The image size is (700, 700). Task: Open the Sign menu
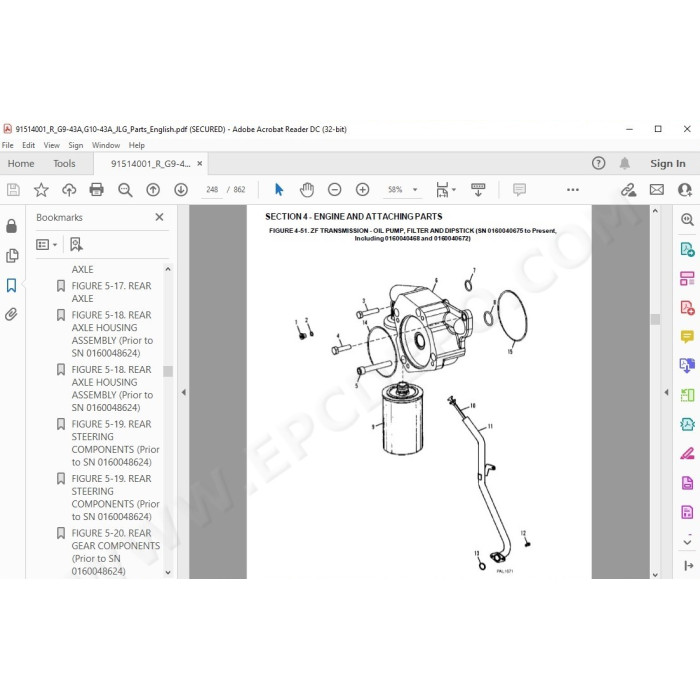click(x=76, y=145)
